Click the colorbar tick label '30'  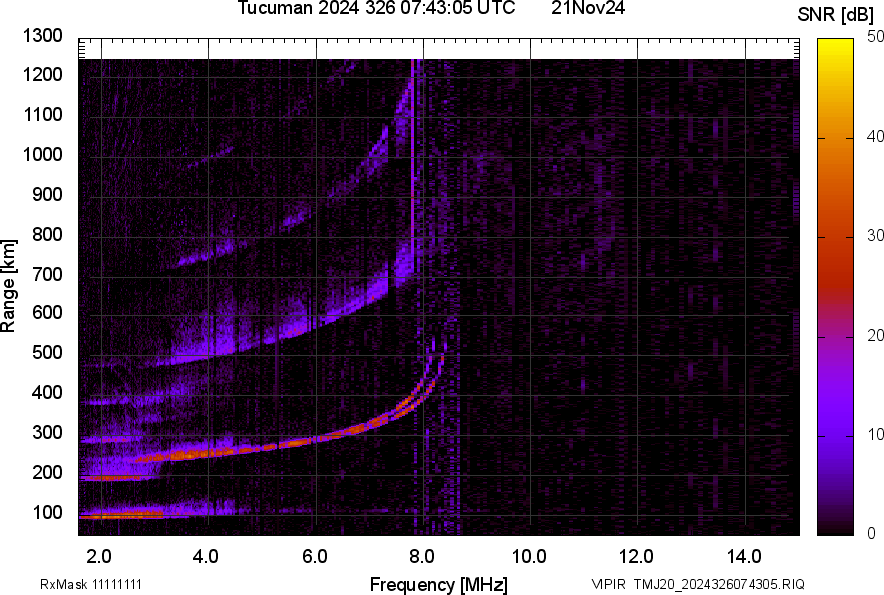875,235
